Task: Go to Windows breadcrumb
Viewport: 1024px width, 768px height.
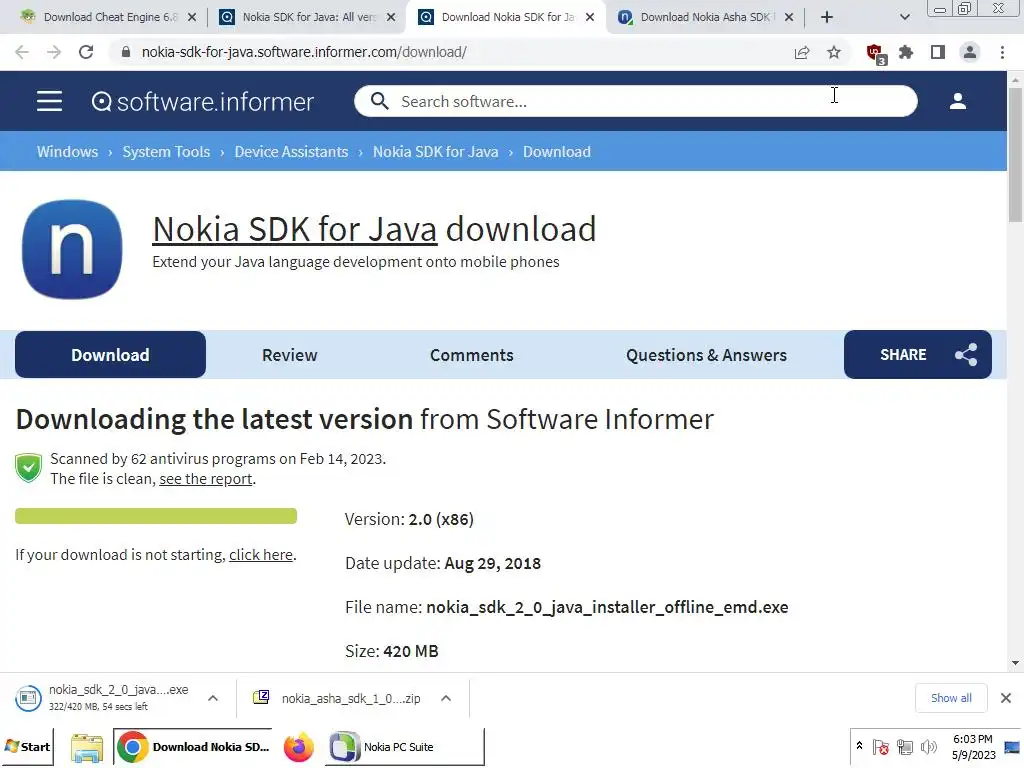Action: [x=67, y=152]
